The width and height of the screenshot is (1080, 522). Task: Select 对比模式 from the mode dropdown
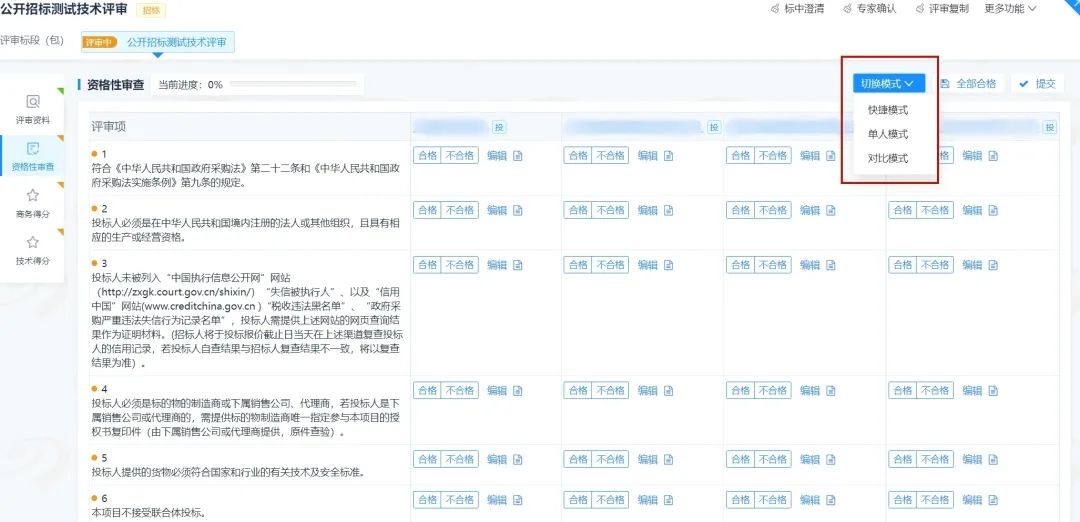pyautogui.click(x=888, y=158)
